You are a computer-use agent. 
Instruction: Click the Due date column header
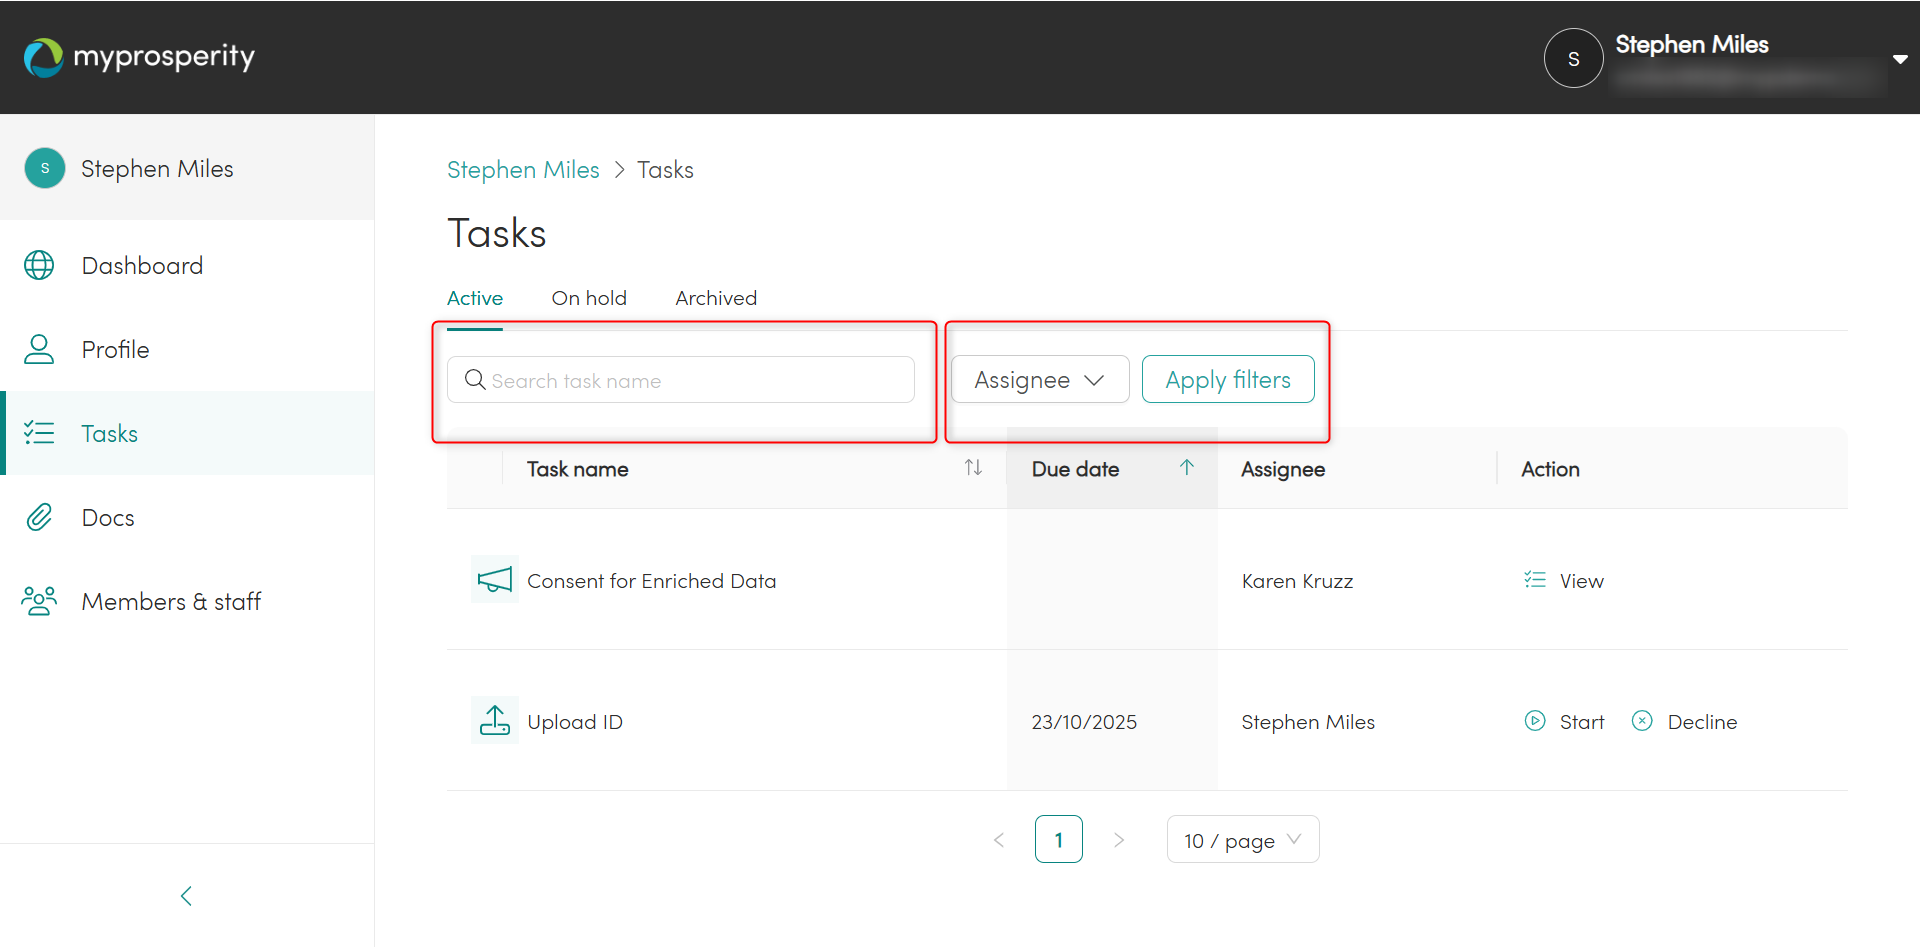1075,469
